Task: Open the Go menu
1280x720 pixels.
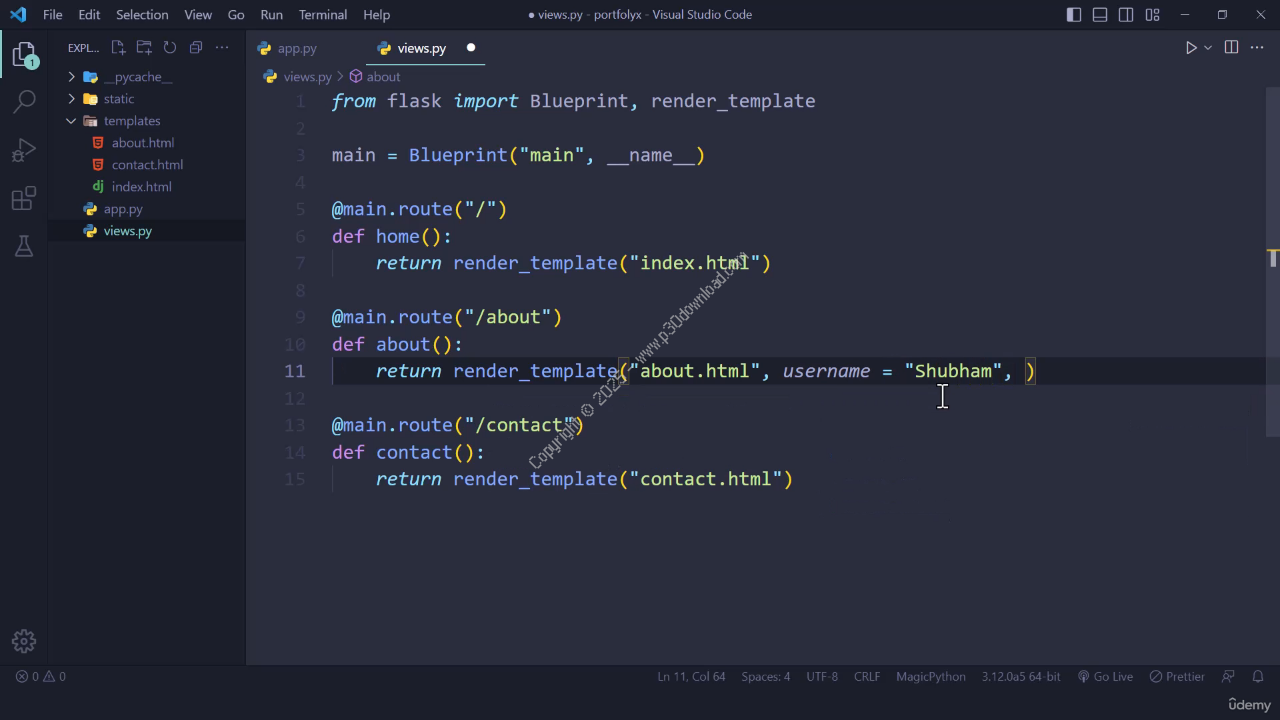Action: (x=236, y=15)
